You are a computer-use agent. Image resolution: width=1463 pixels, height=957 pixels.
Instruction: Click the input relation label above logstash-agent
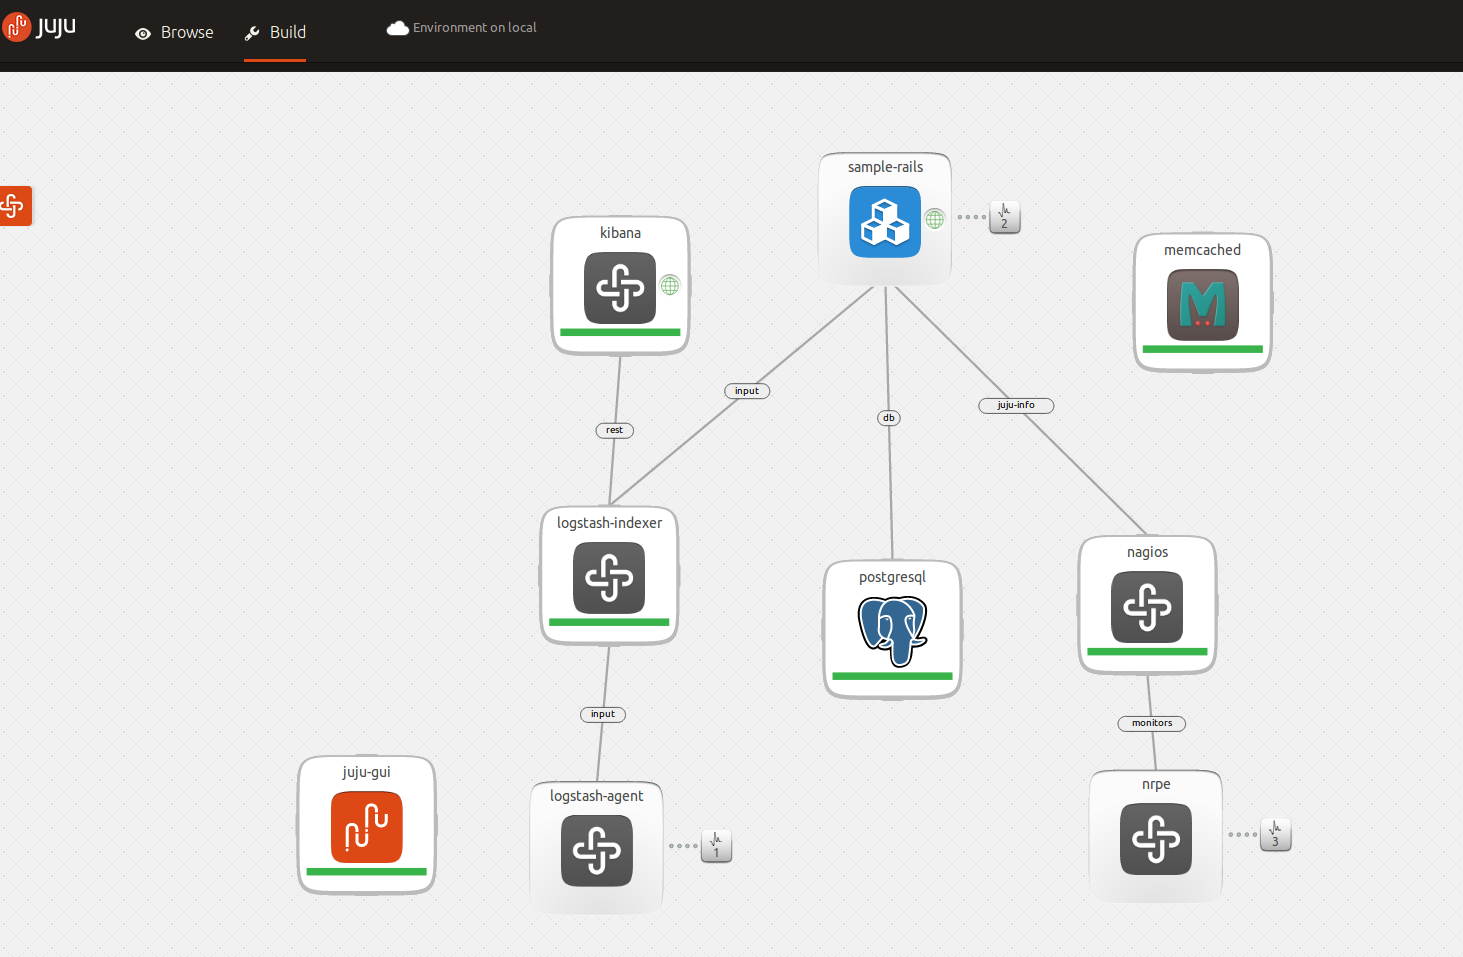603,714
